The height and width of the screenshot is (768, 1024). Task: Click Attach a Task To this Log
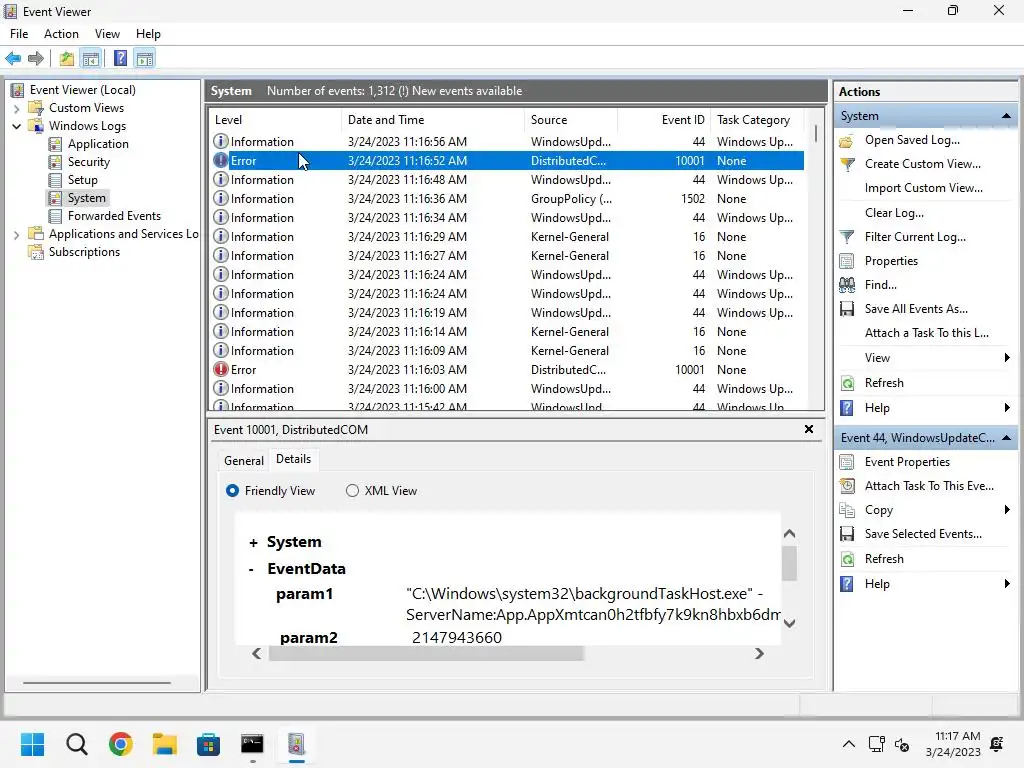point(926,333)
